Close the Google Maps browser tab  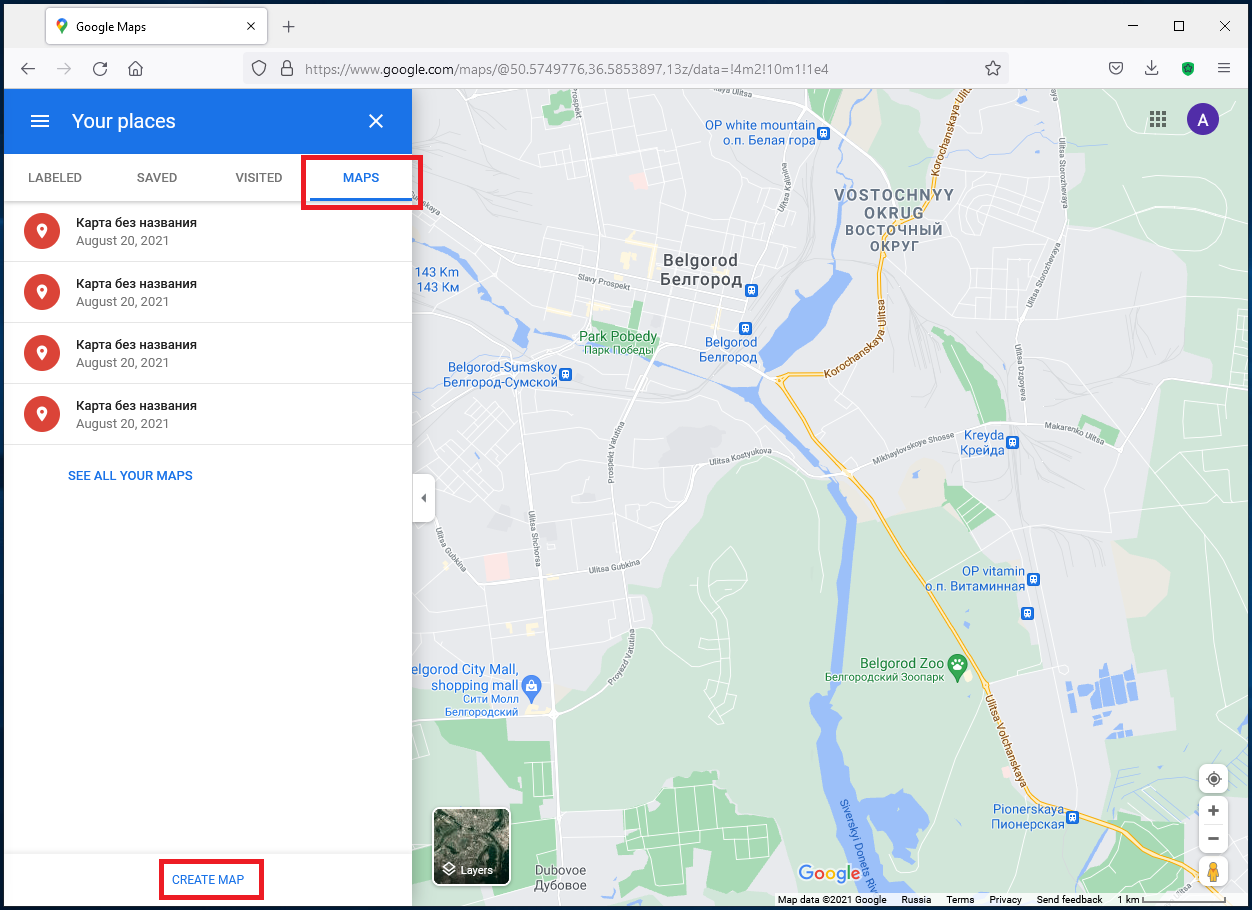tap(251, 26)
